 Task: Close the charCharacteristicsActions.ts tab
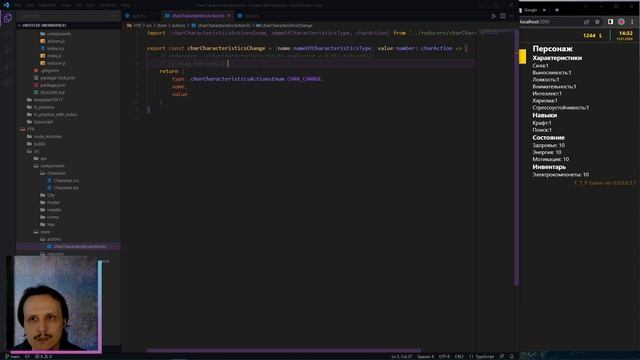(x=229, y=16)
